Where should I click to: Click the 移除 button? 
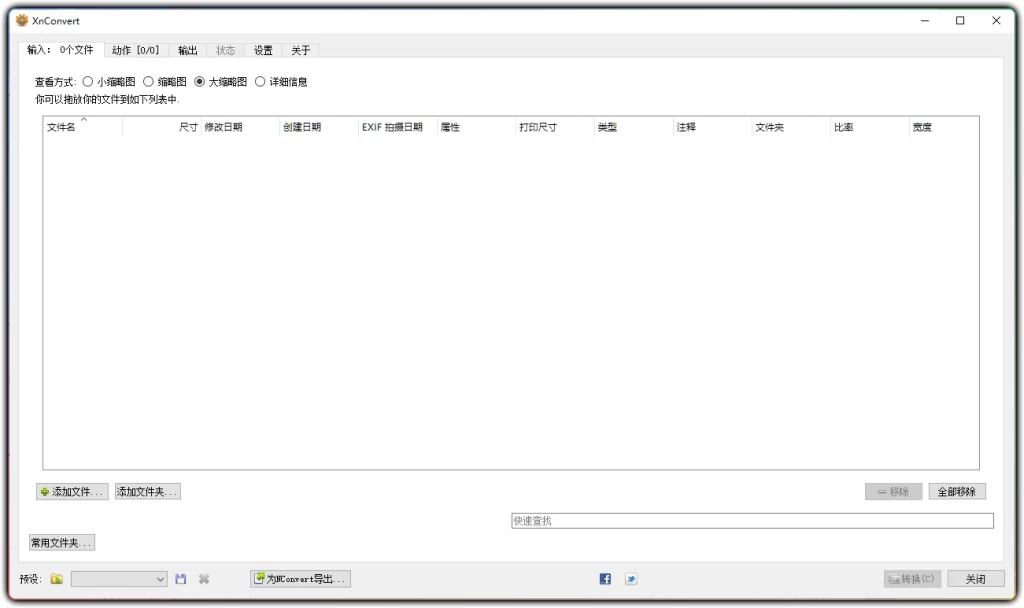[893, 492]
